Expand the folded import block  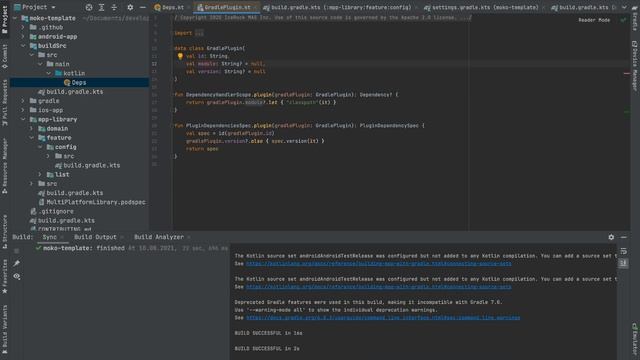pos(199,33)
